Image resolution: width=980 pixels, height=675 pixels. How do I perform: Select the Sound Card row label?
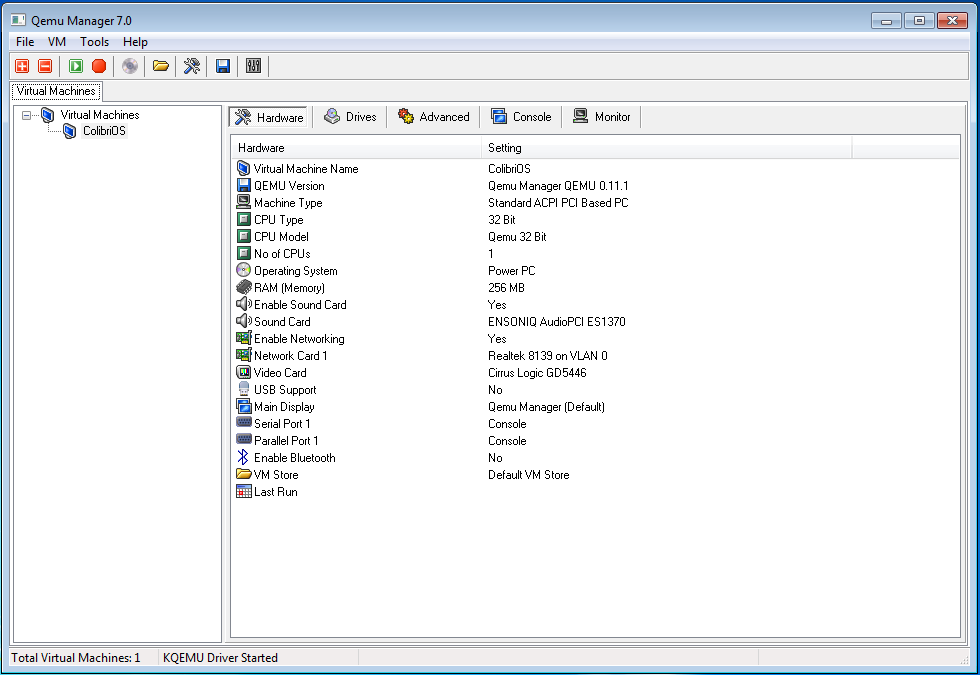(282, 322)
